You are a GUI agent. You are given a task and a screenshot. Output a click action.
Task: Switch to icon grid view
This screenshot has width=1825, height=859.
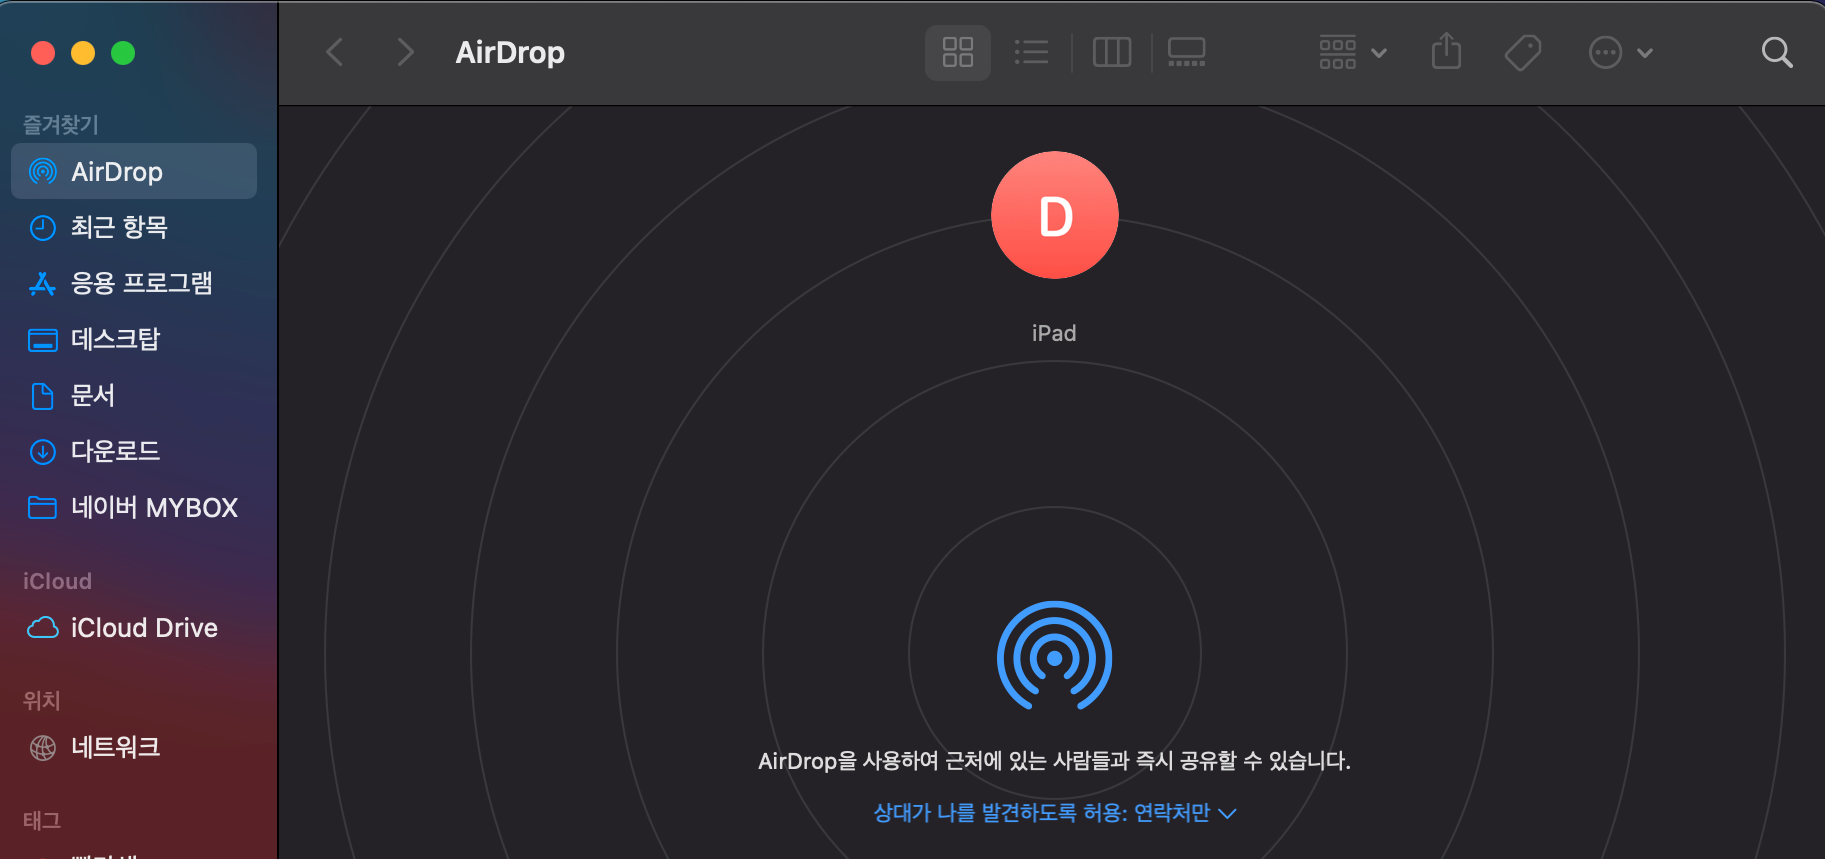(958, 52)
